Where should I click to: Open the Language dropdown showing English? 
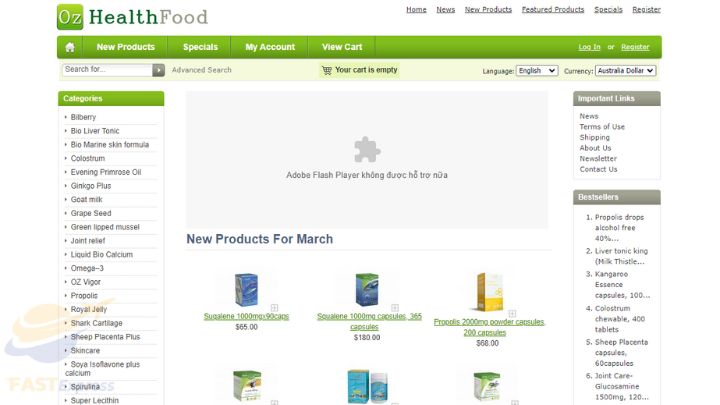(537, 71)
